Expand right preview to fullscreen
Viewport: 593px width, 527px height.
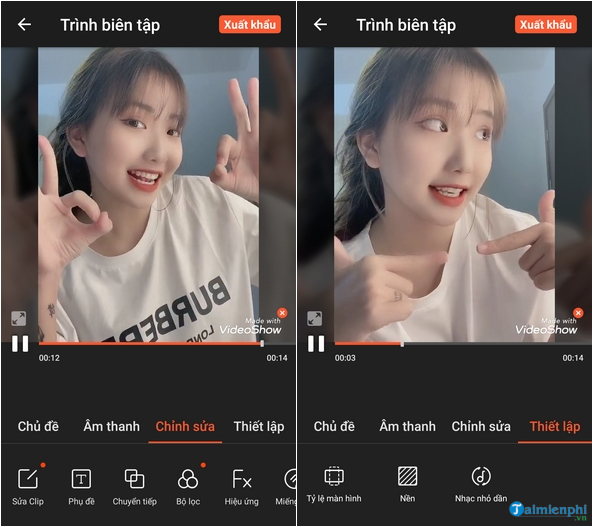tap(314, 319)
